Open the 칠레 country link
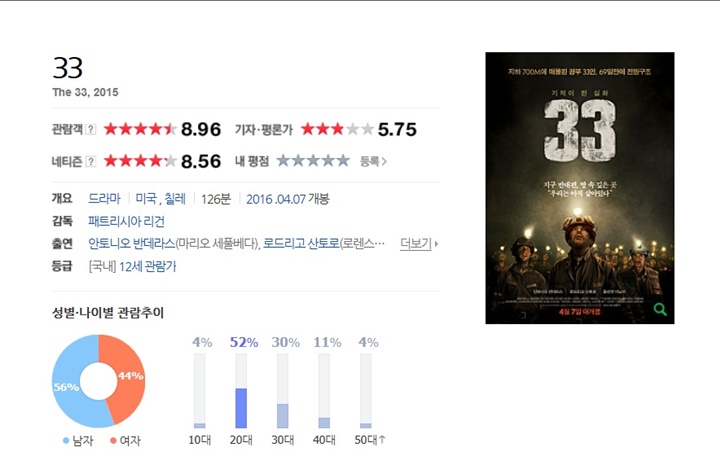The width and height of the screenshot is (720, 473). point(175,199)
